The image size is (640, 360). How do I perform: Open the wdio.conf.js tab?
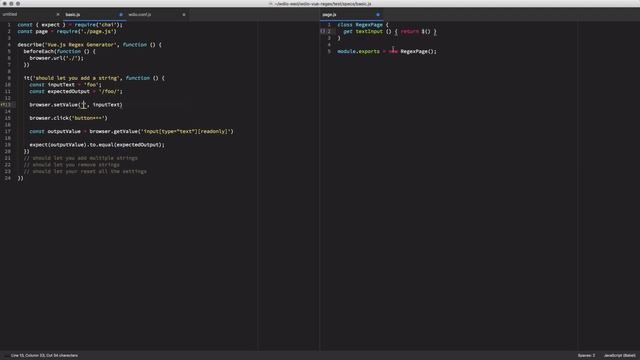(140, 14)
